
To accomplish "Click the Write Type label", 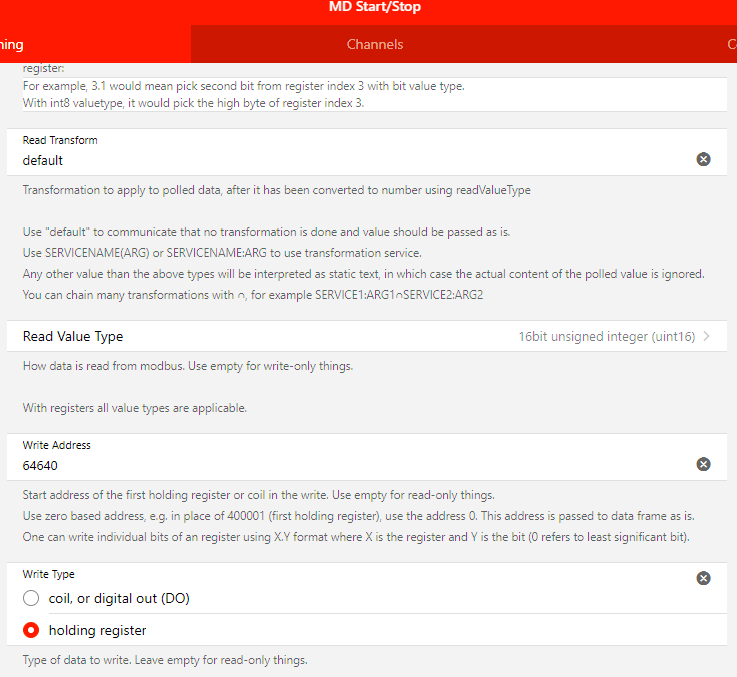I will click(48, 574).
